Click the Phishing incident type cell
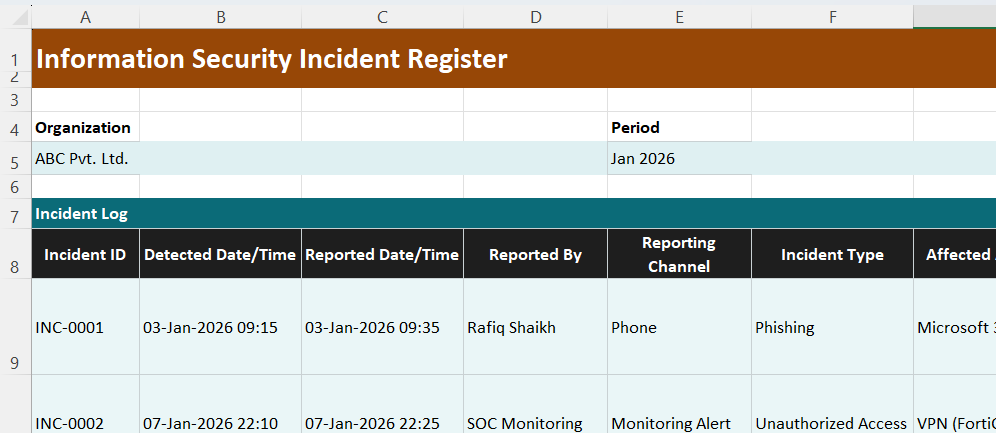Viewport: 996px width, 433px height. [x=832, y=327]
